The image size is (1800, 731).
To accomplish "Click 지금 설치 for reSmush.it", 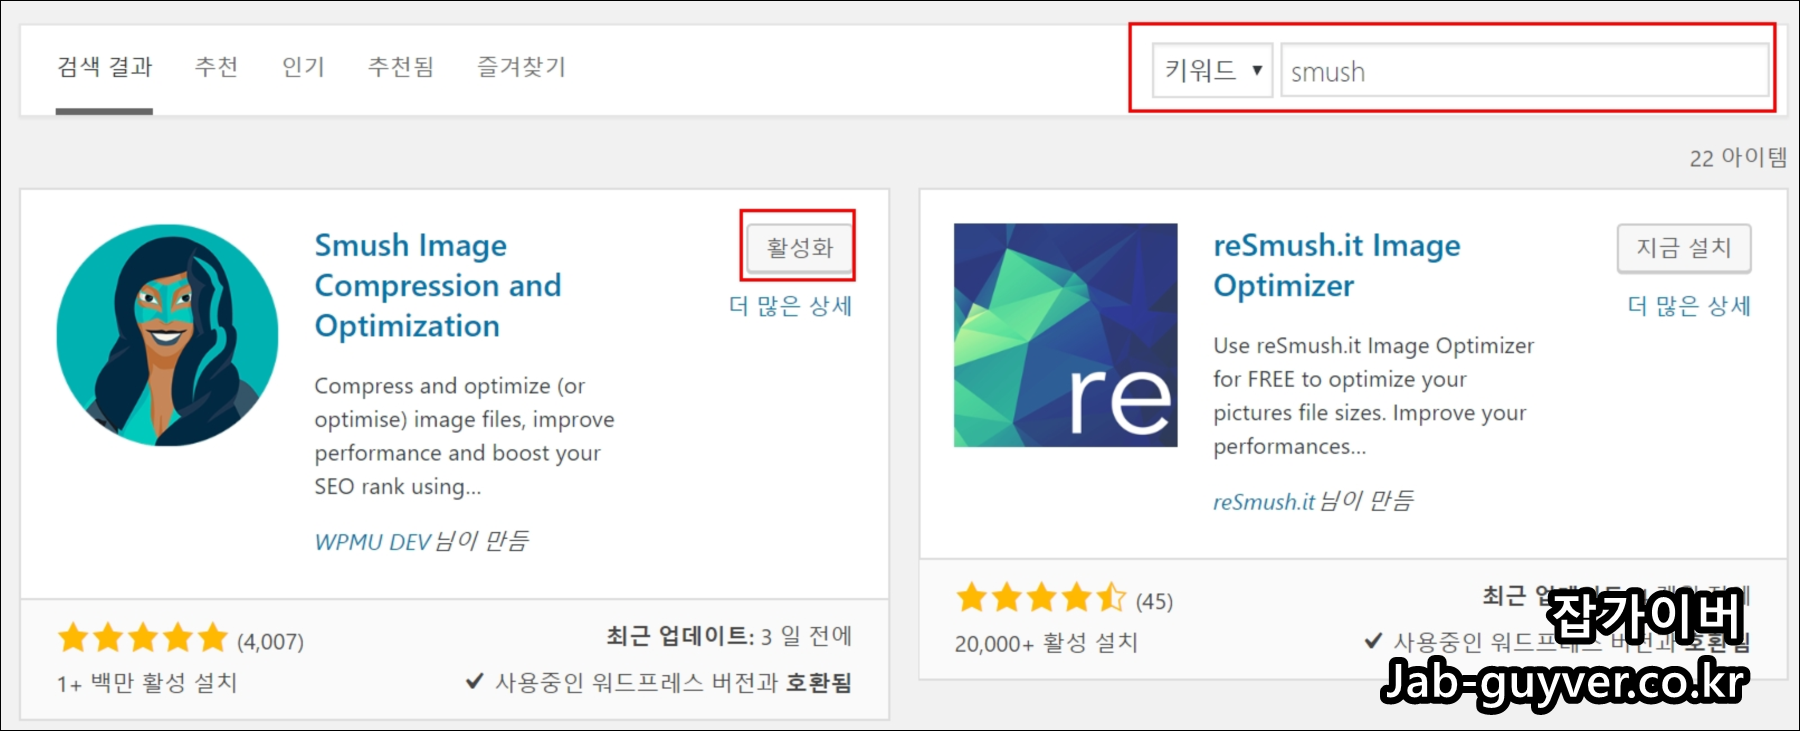I will click(1684, 247).
